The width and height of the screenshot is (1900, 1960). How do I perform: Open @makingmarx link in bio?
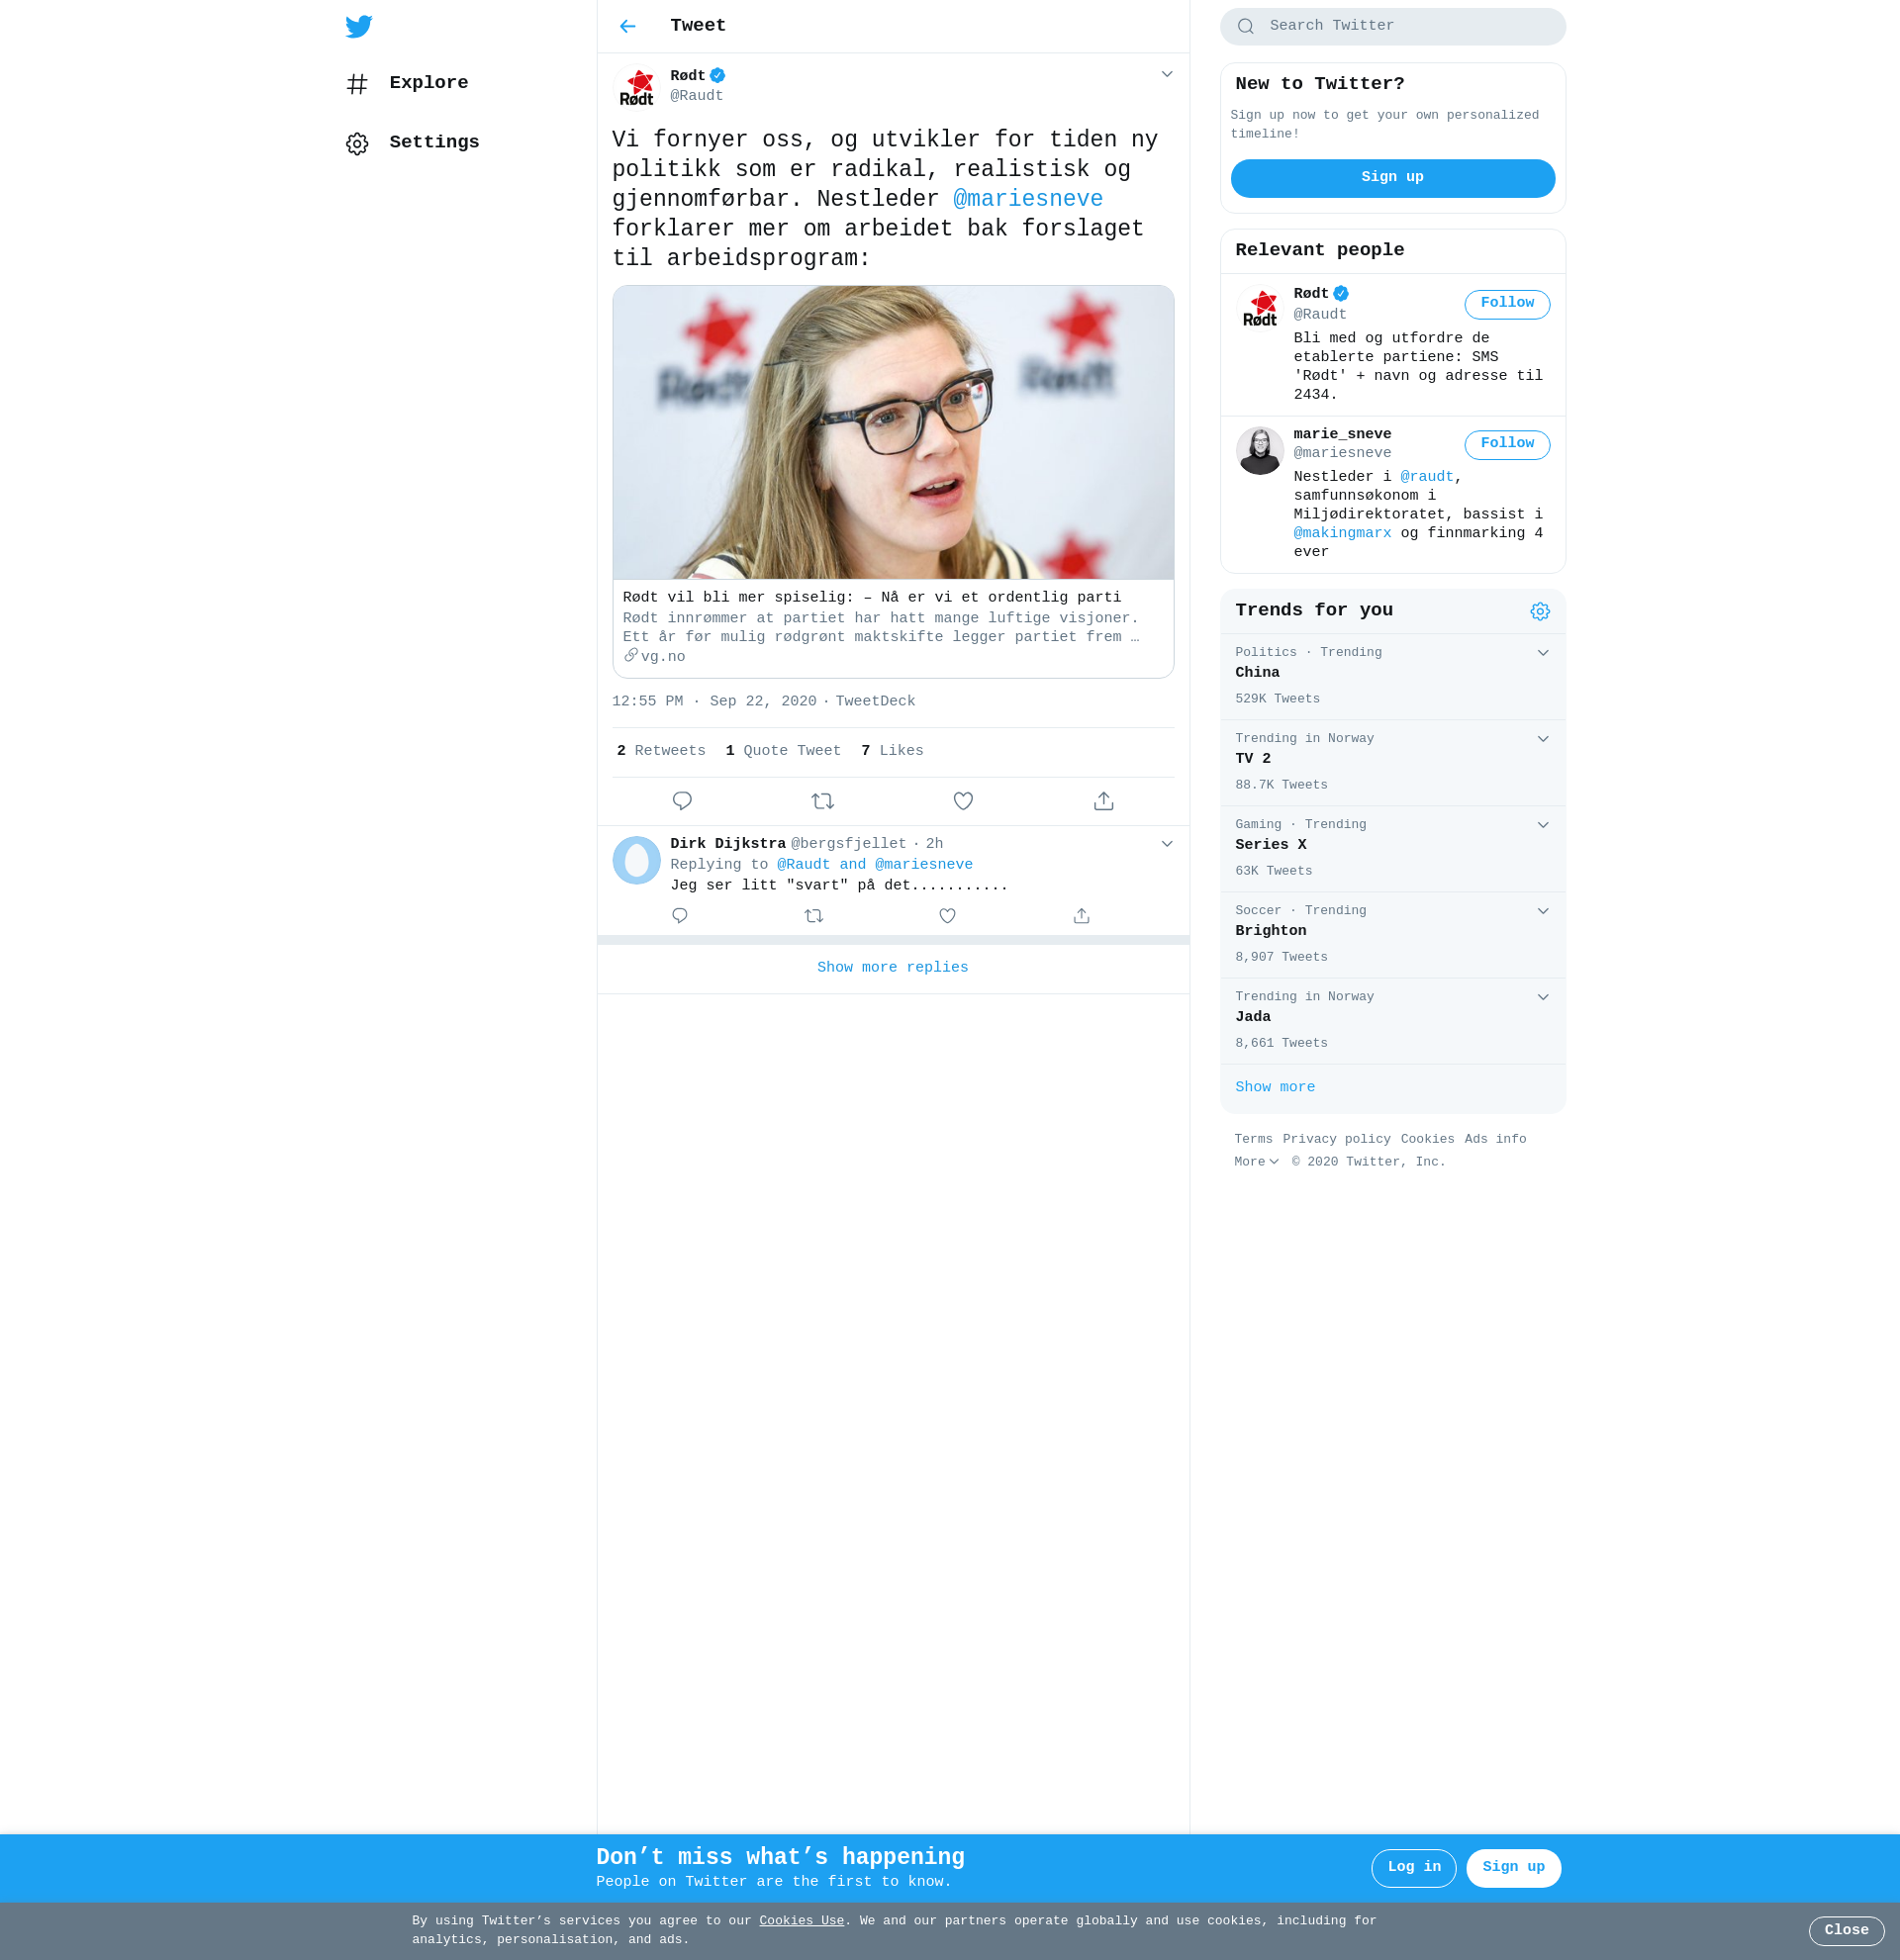point(1342,534)
